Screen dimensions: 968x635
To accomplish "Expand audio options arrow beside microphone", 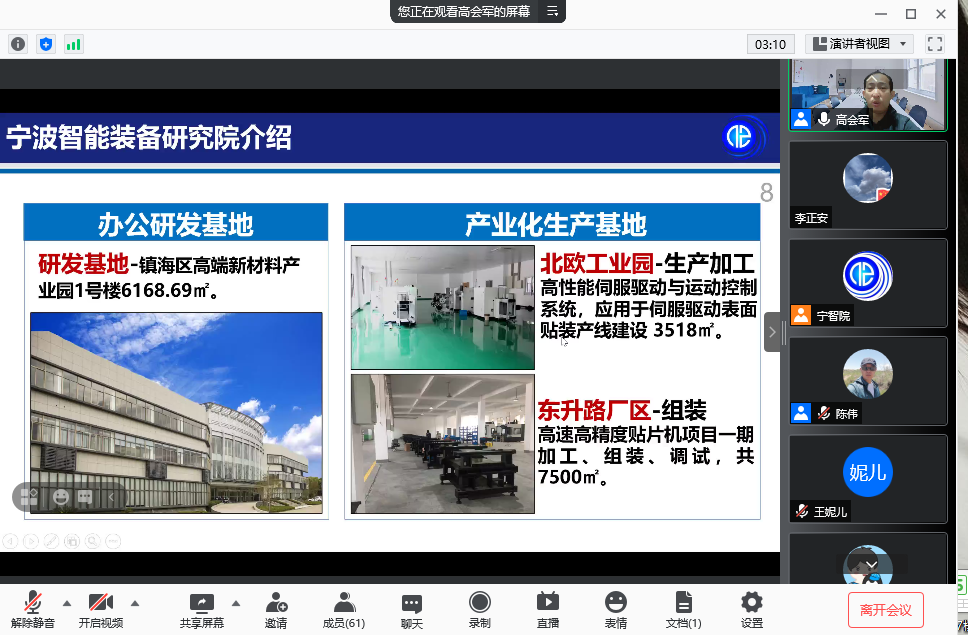I will (67, 603).
